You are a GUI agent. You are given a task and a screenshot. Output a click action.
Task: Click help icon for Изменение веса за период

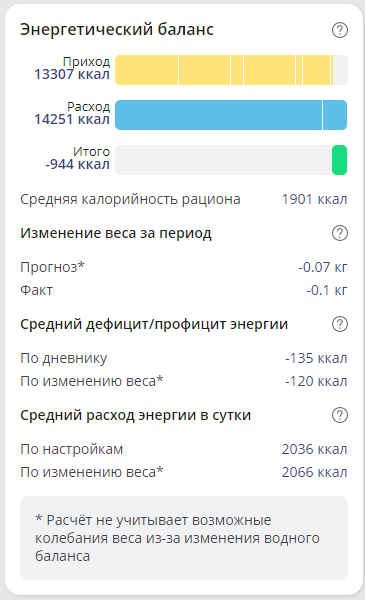pyautogui.click(x=339, y=233)
